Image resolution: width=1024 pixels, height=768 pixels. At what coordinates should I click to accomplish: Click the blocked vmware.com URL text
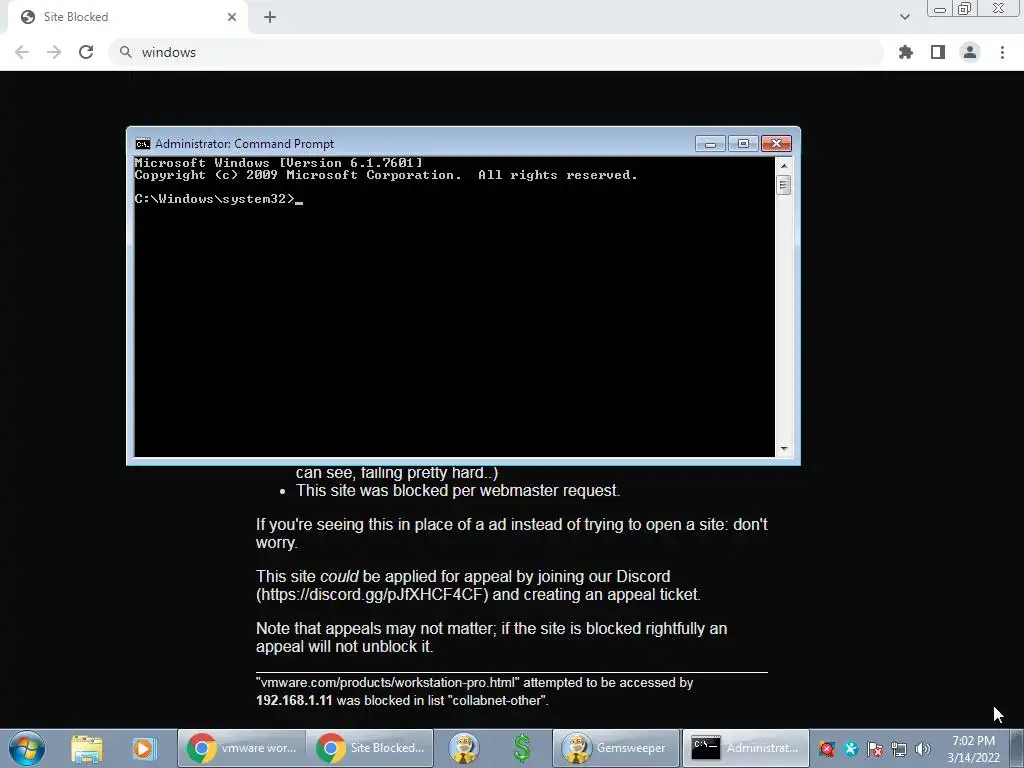(x=388, y=682)
